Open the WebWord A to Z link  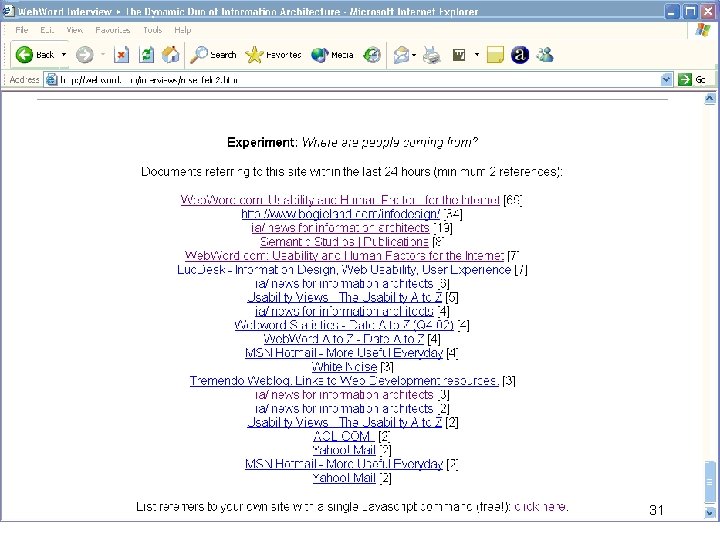point(343,339)
